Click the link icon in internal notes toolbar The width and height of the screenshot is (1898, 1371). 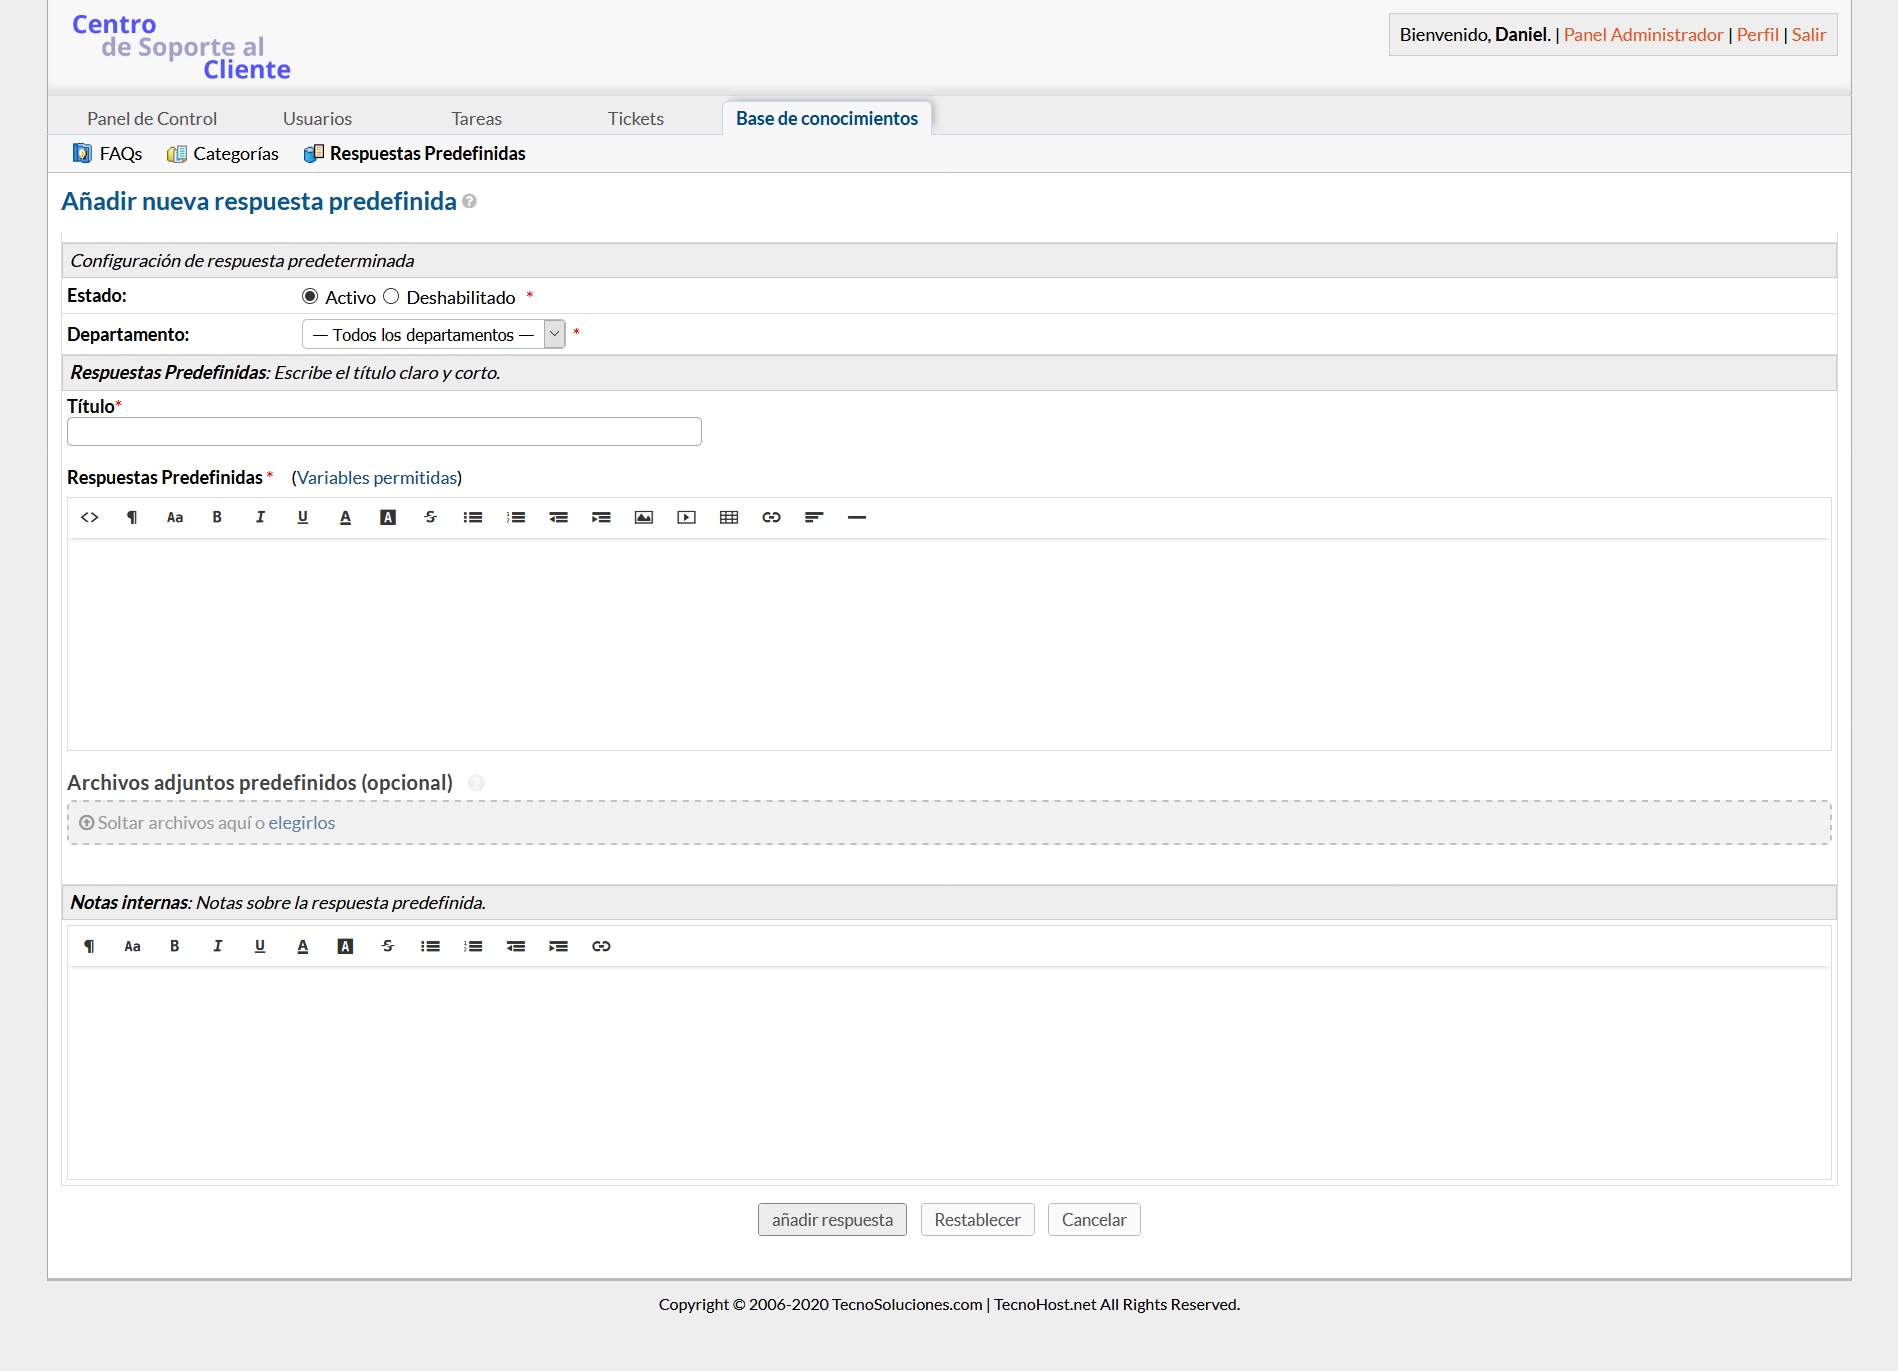[601, 946]
